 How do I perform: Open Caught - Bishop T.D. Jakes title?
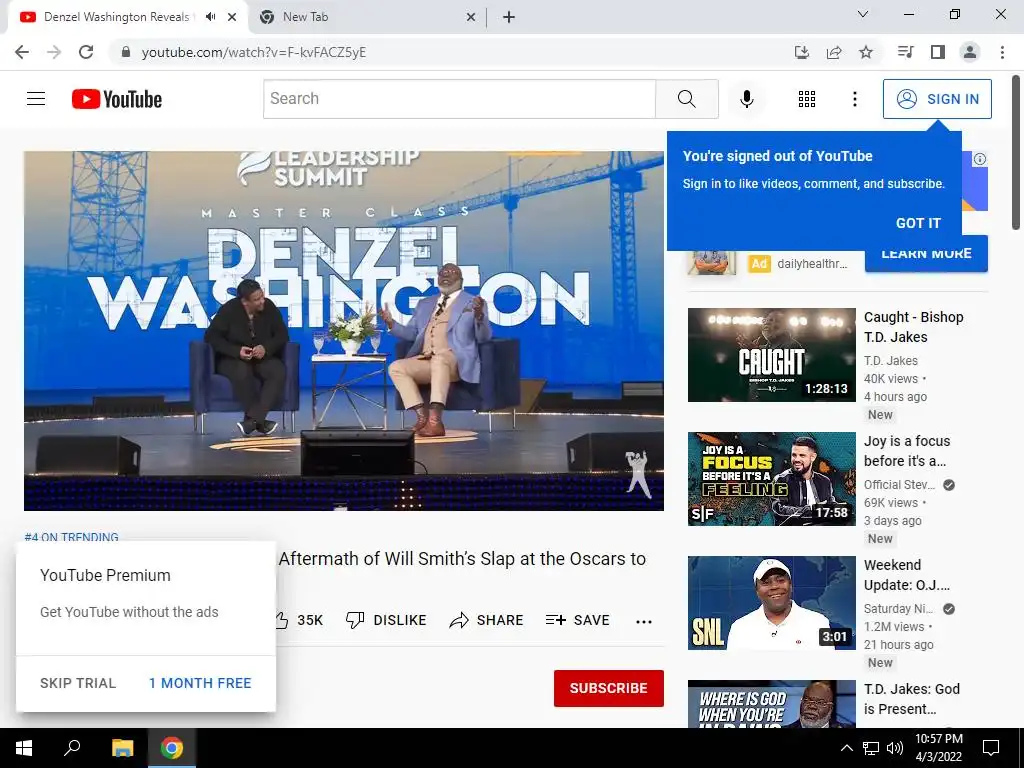[x=913, y=327]
